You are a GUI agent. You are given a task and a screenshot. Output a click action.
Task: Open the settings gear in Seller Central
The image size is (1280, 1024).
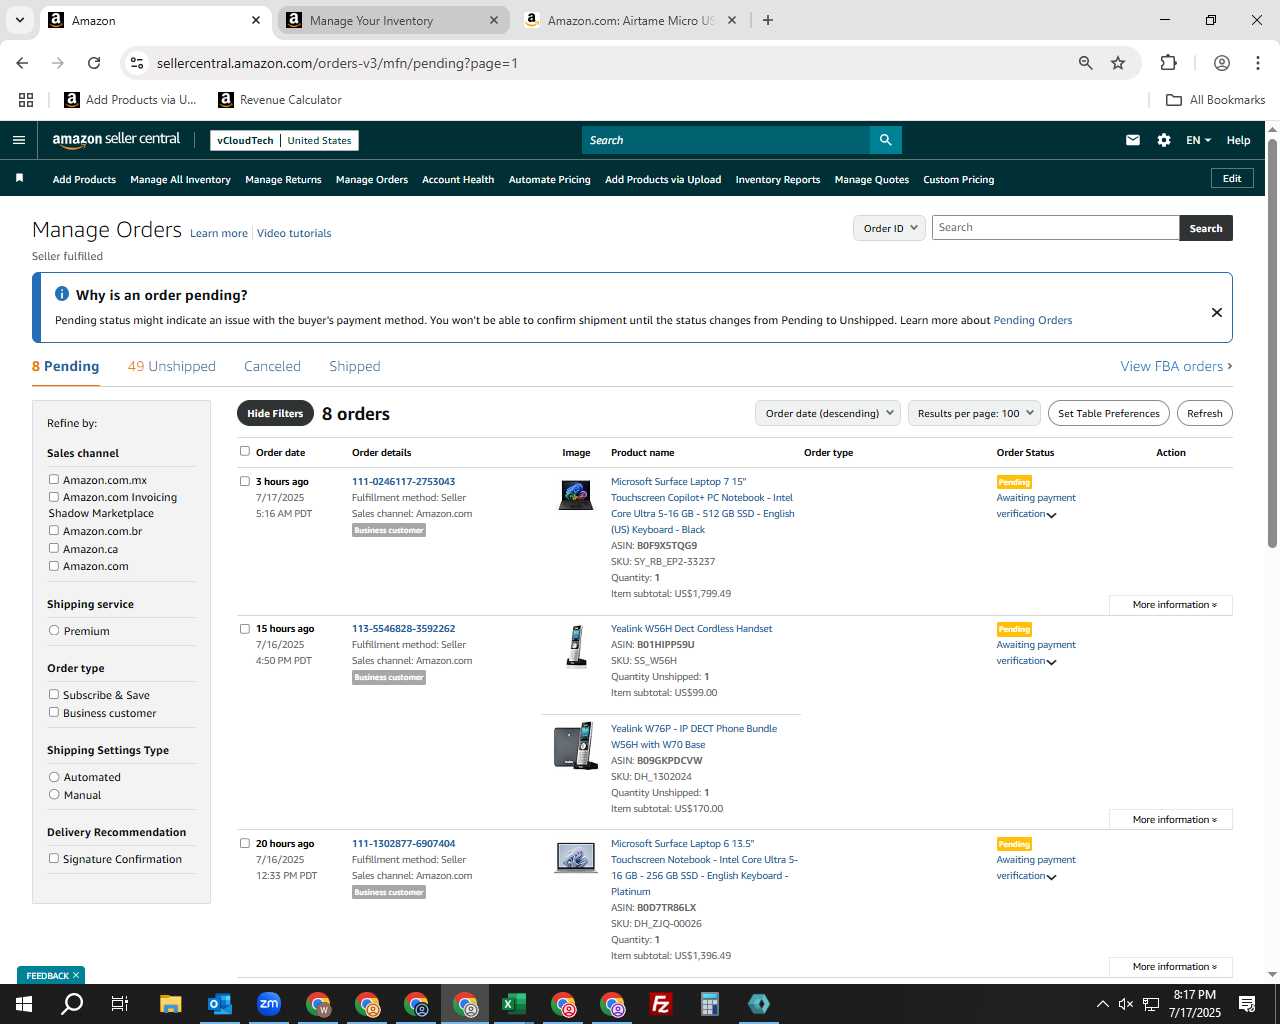point(1164,140)
